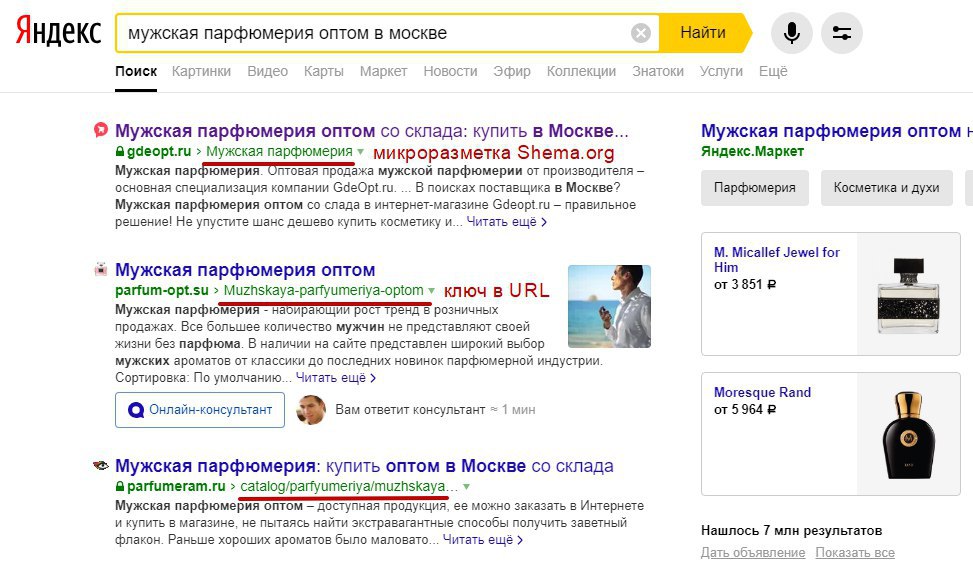
Task: Click the green Яндекс.Маркет source label
Action: [x=753, y=151]
